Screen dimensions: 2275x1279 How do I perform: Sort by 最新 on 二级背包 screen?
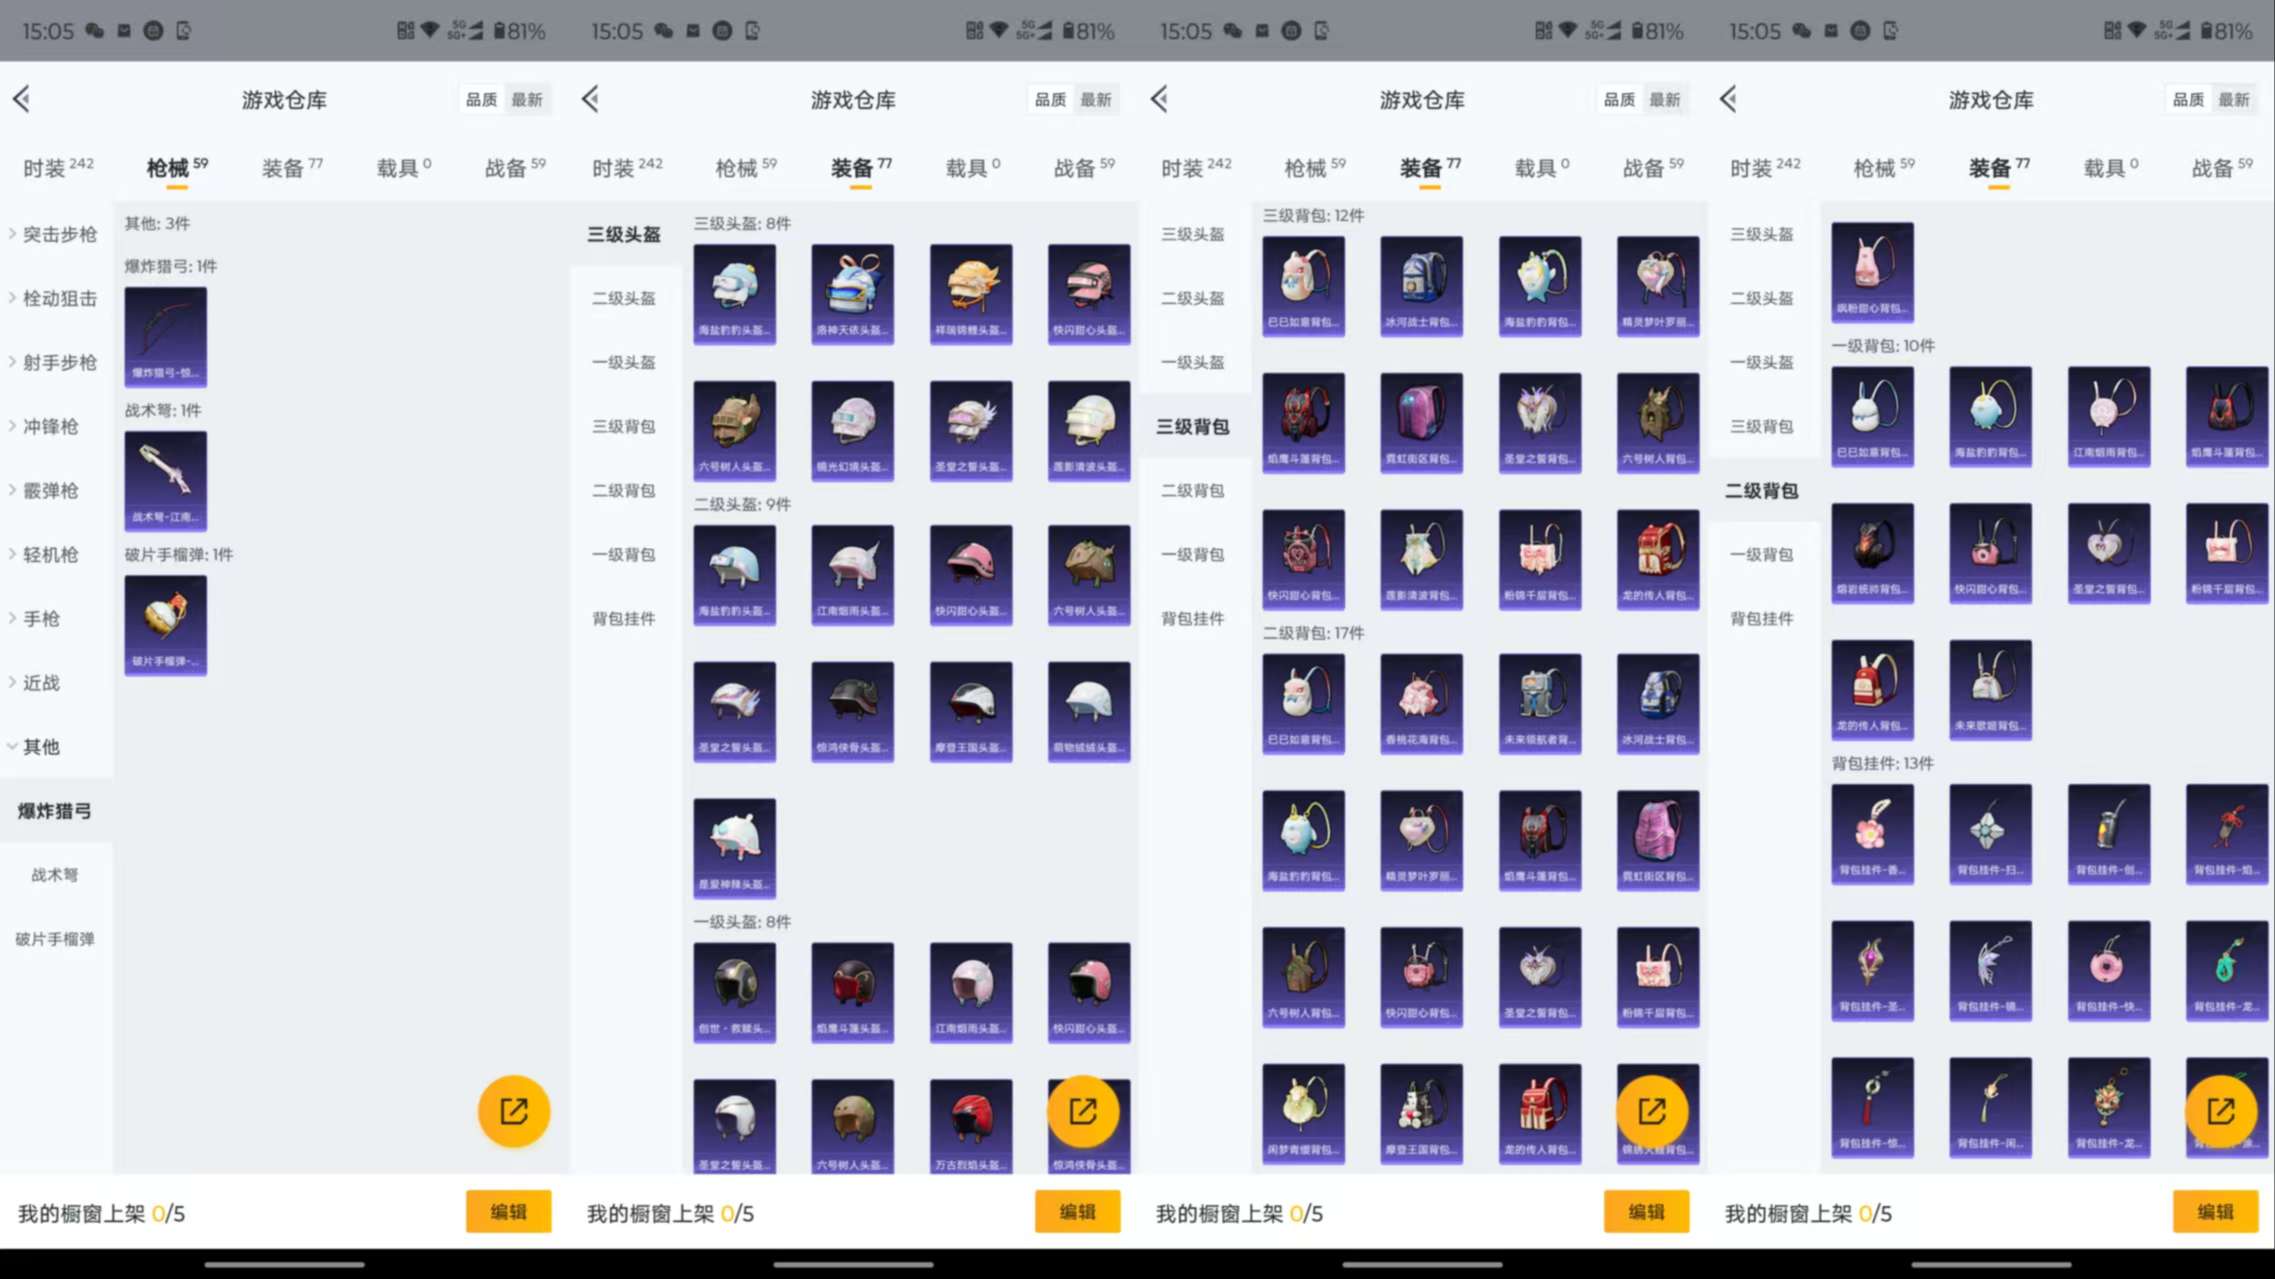[2233, 99]
